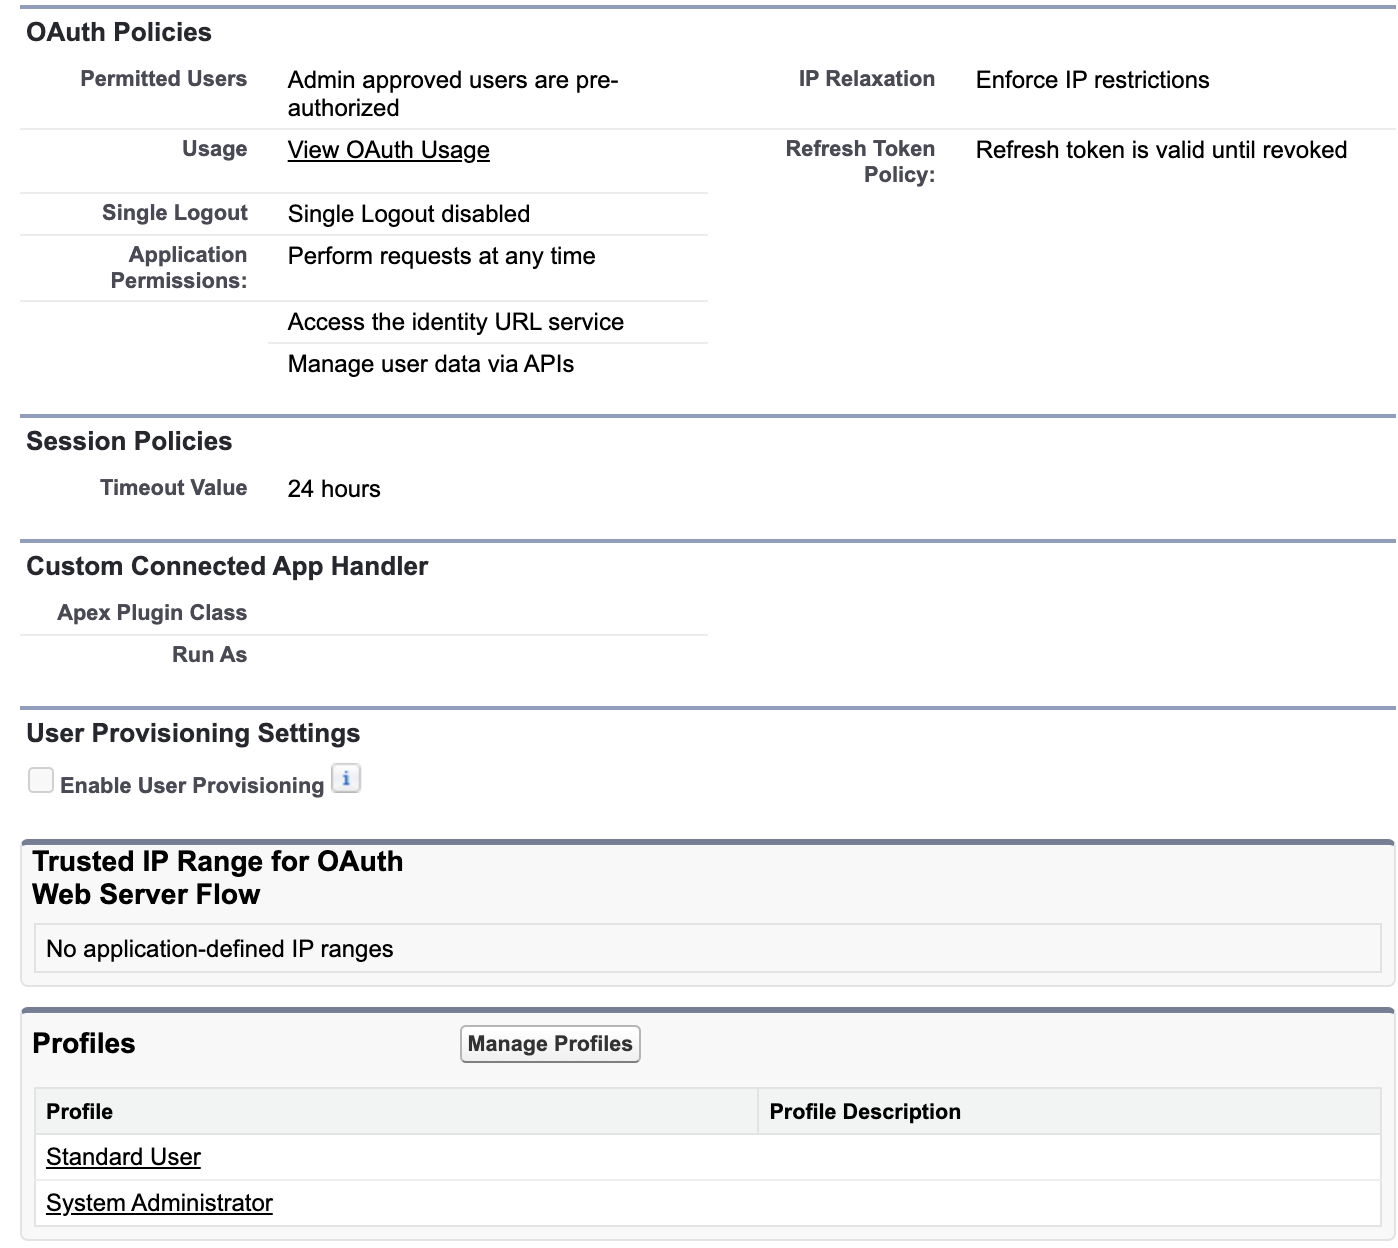
Task: Click the OAuth Policies section header
Action: 119,32
